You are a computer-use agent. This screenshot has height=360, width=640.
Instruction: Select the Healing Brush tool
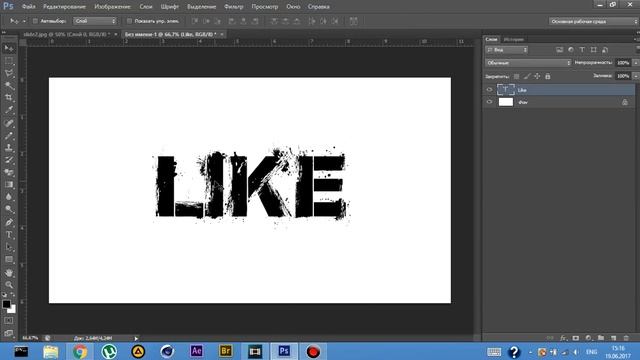coord(9,123)
